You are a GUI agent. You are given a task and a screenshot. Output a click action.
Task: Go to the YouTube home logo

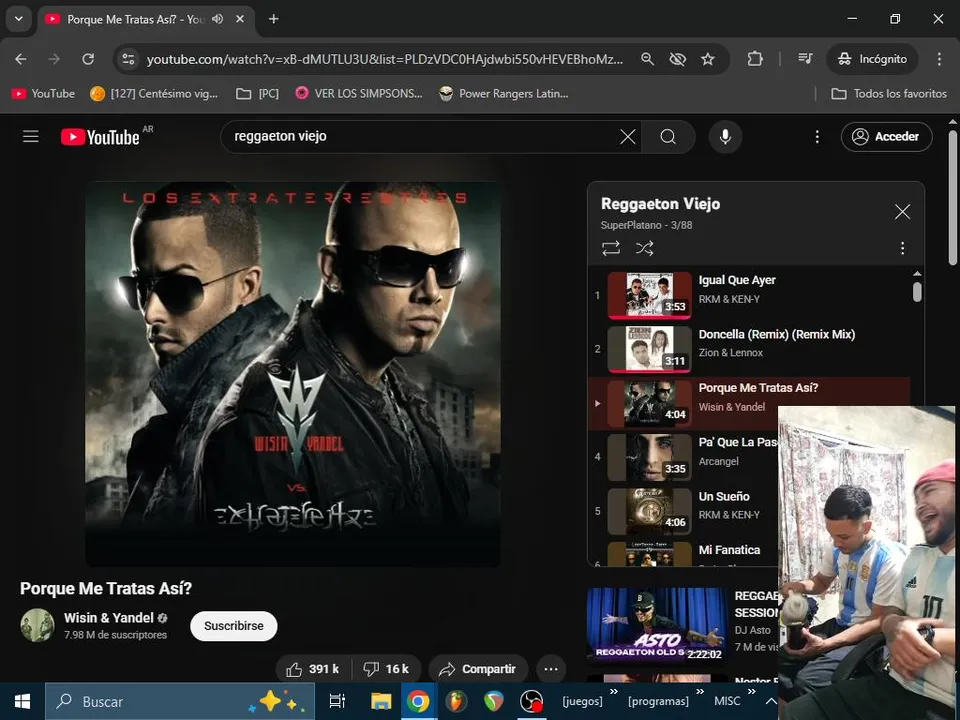click(100, 137)
